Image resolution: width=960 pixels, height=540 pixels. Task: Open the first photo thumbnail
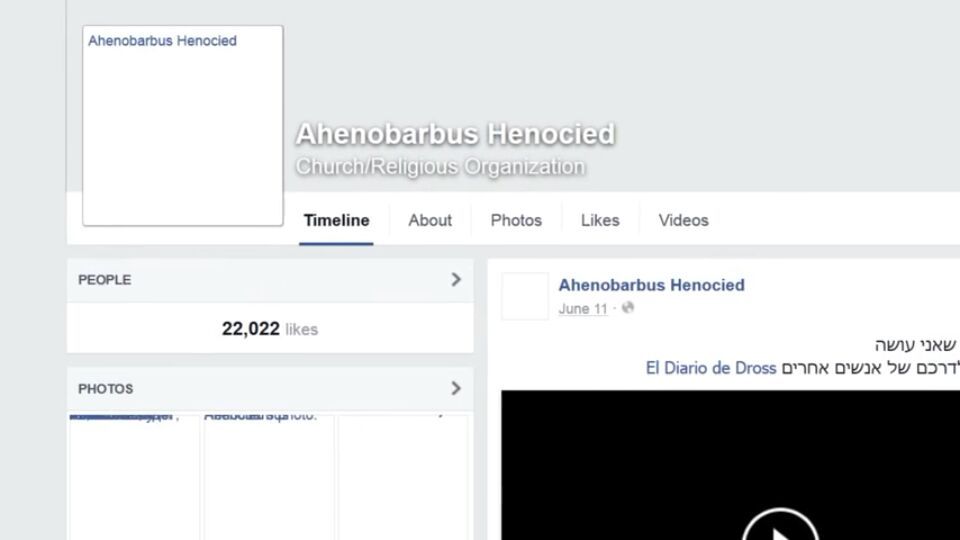click(x=134, y=478)
